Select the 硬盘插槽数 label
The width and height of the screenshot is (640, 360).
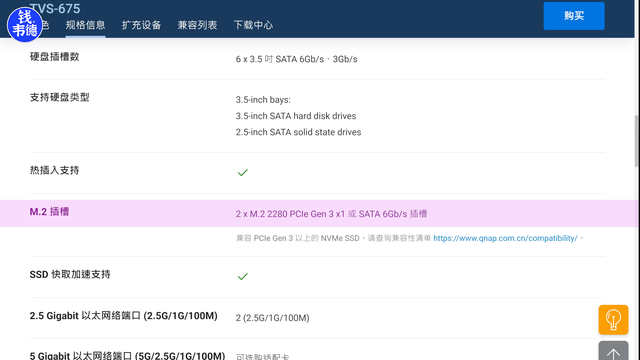point(54,57)
